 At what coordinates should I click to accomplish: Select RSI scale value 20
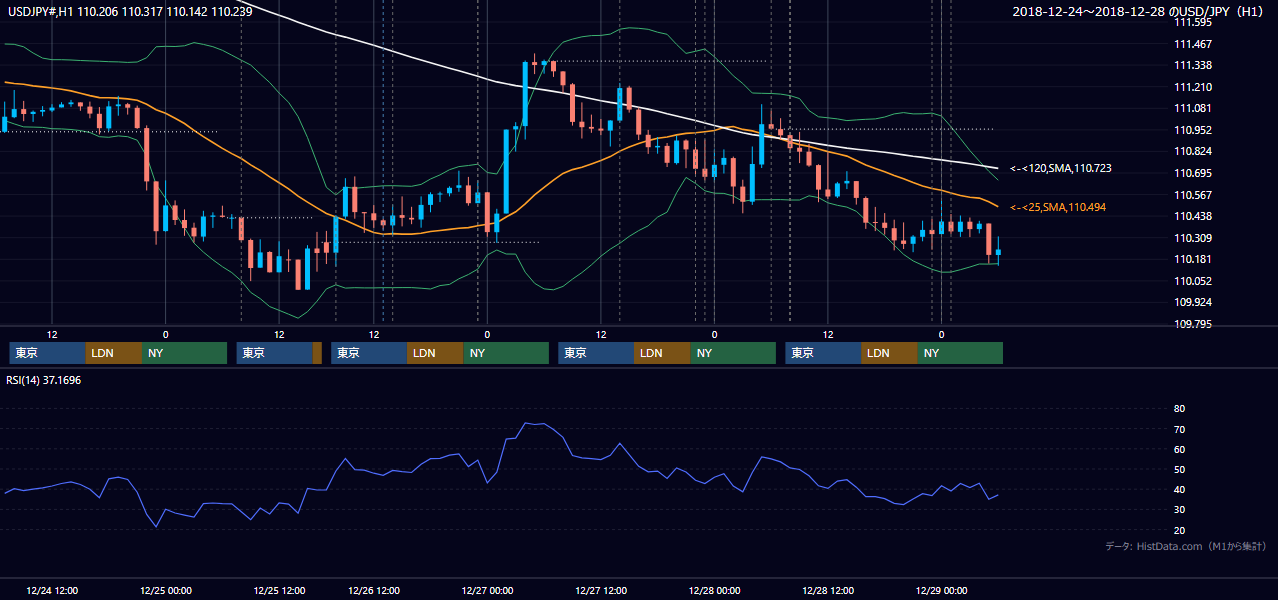1179,530
